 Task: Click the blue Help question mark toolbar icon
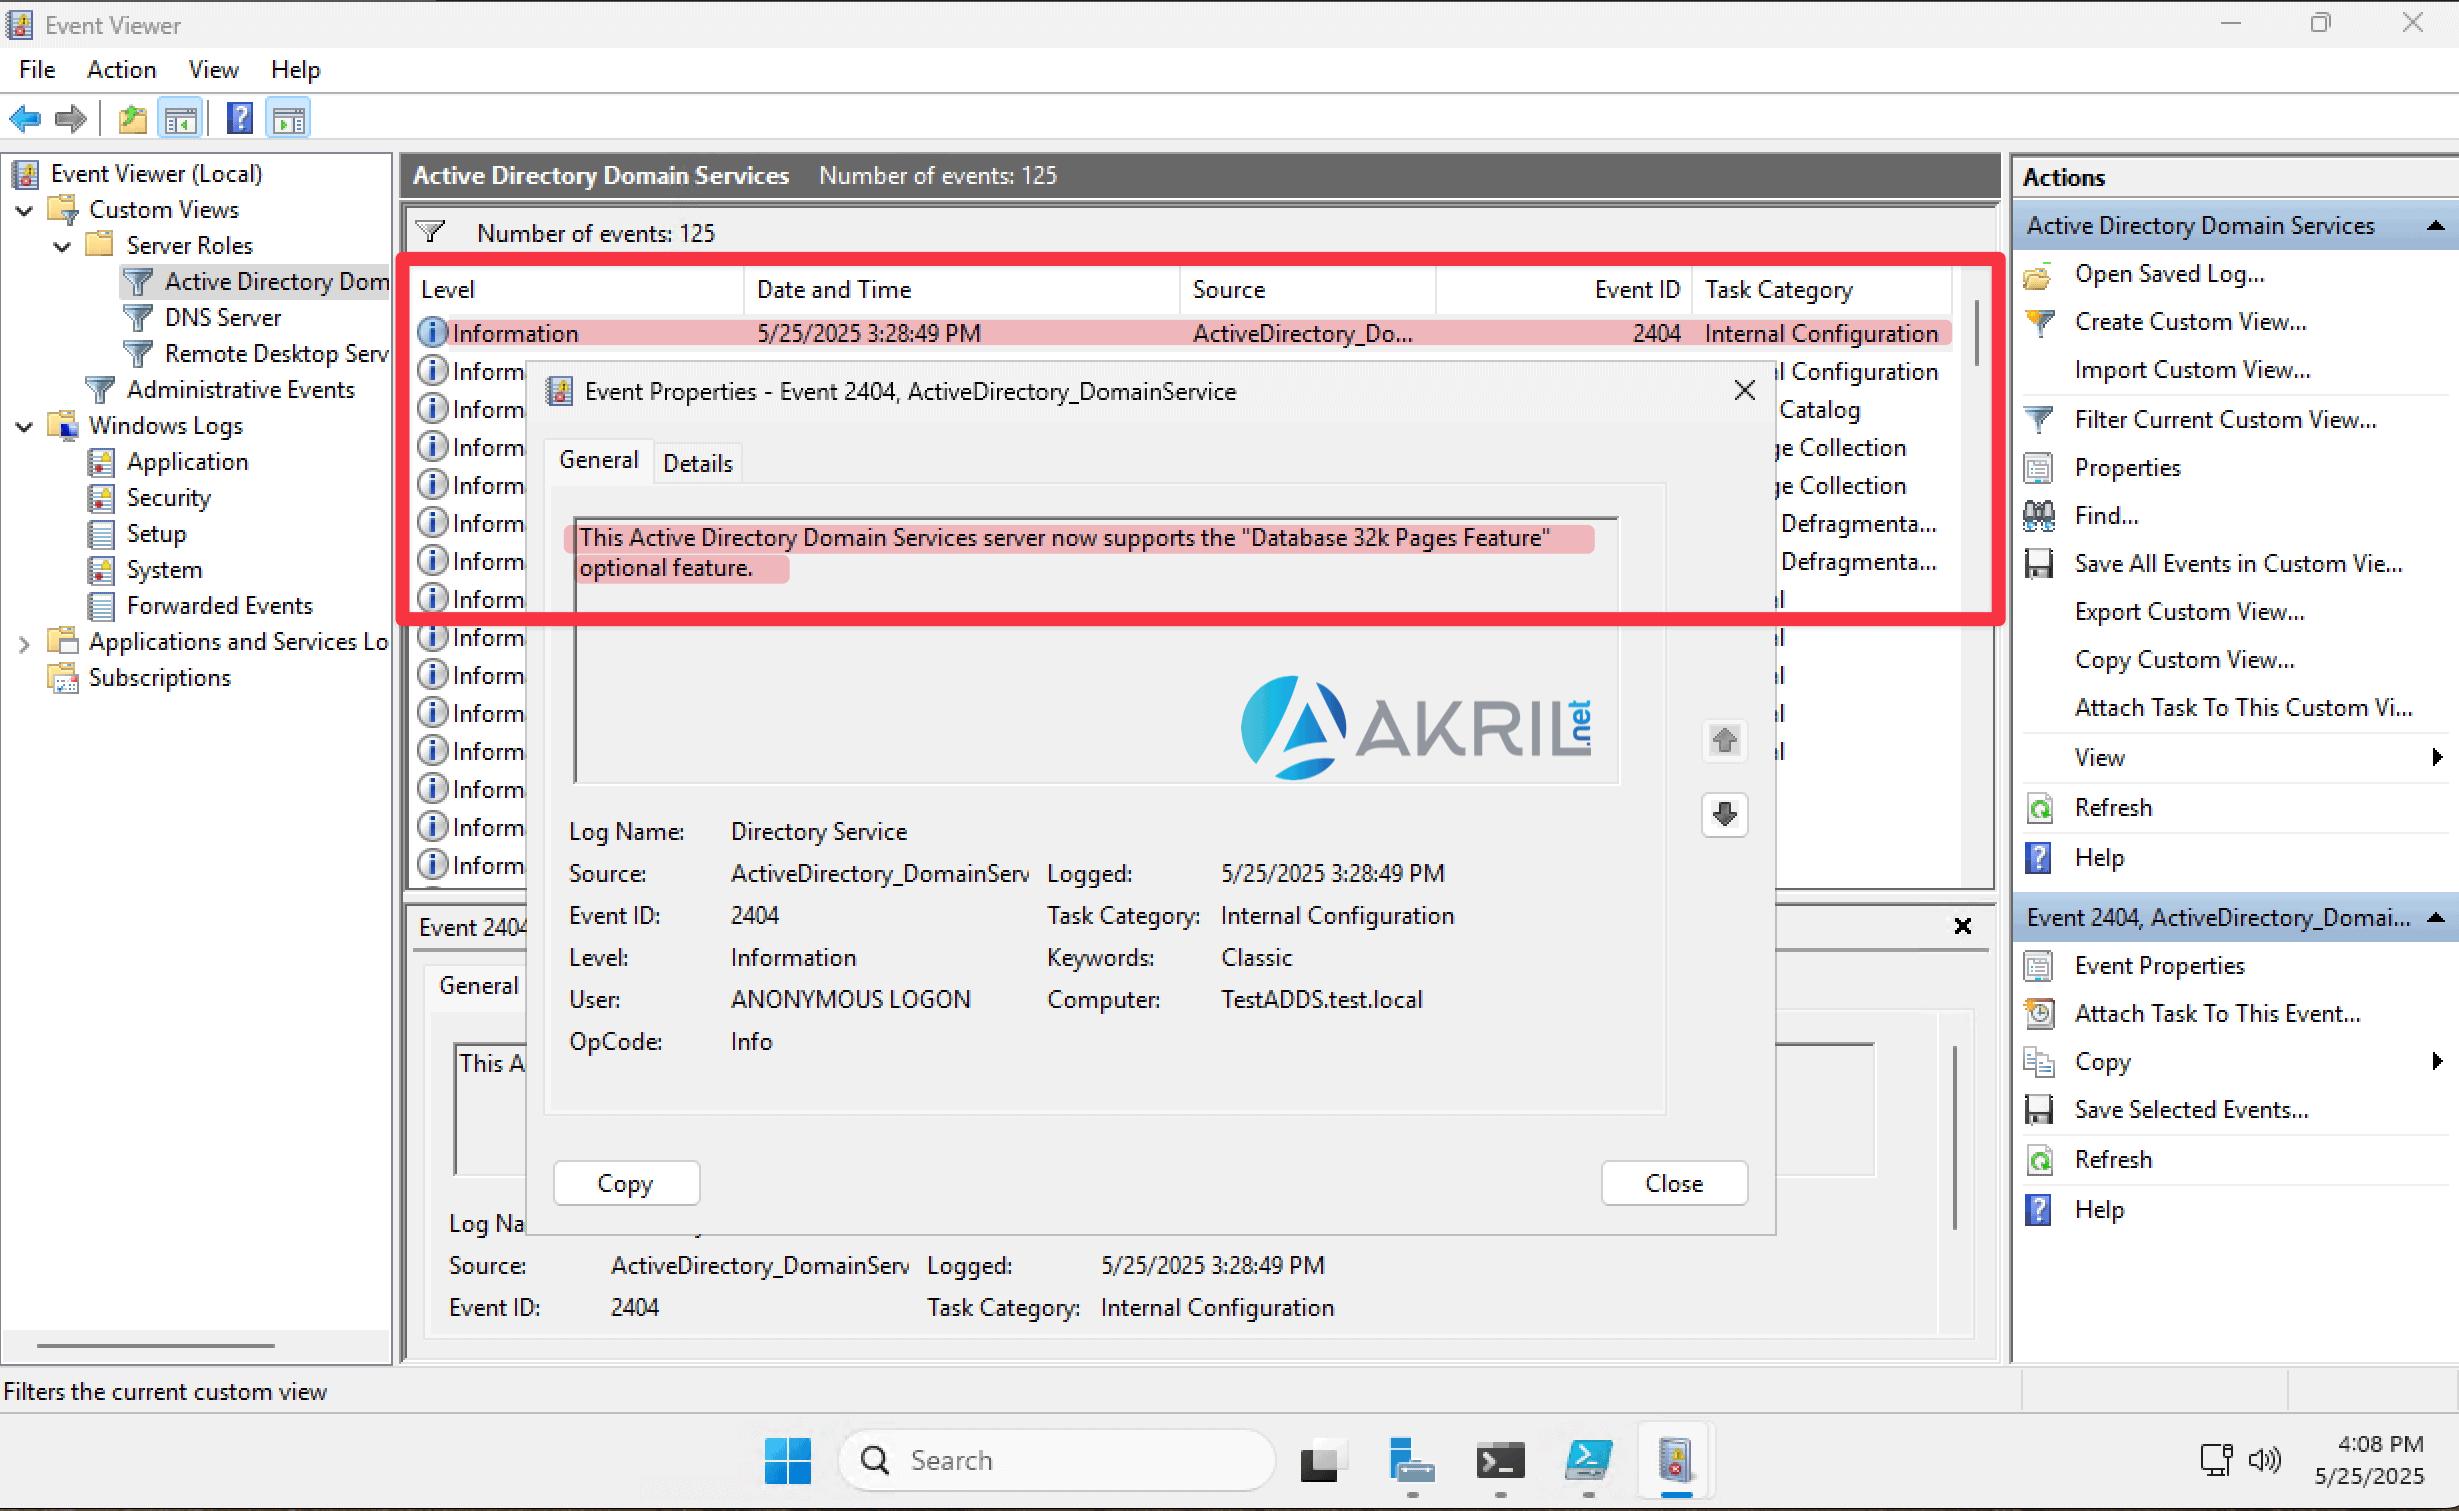239,119
